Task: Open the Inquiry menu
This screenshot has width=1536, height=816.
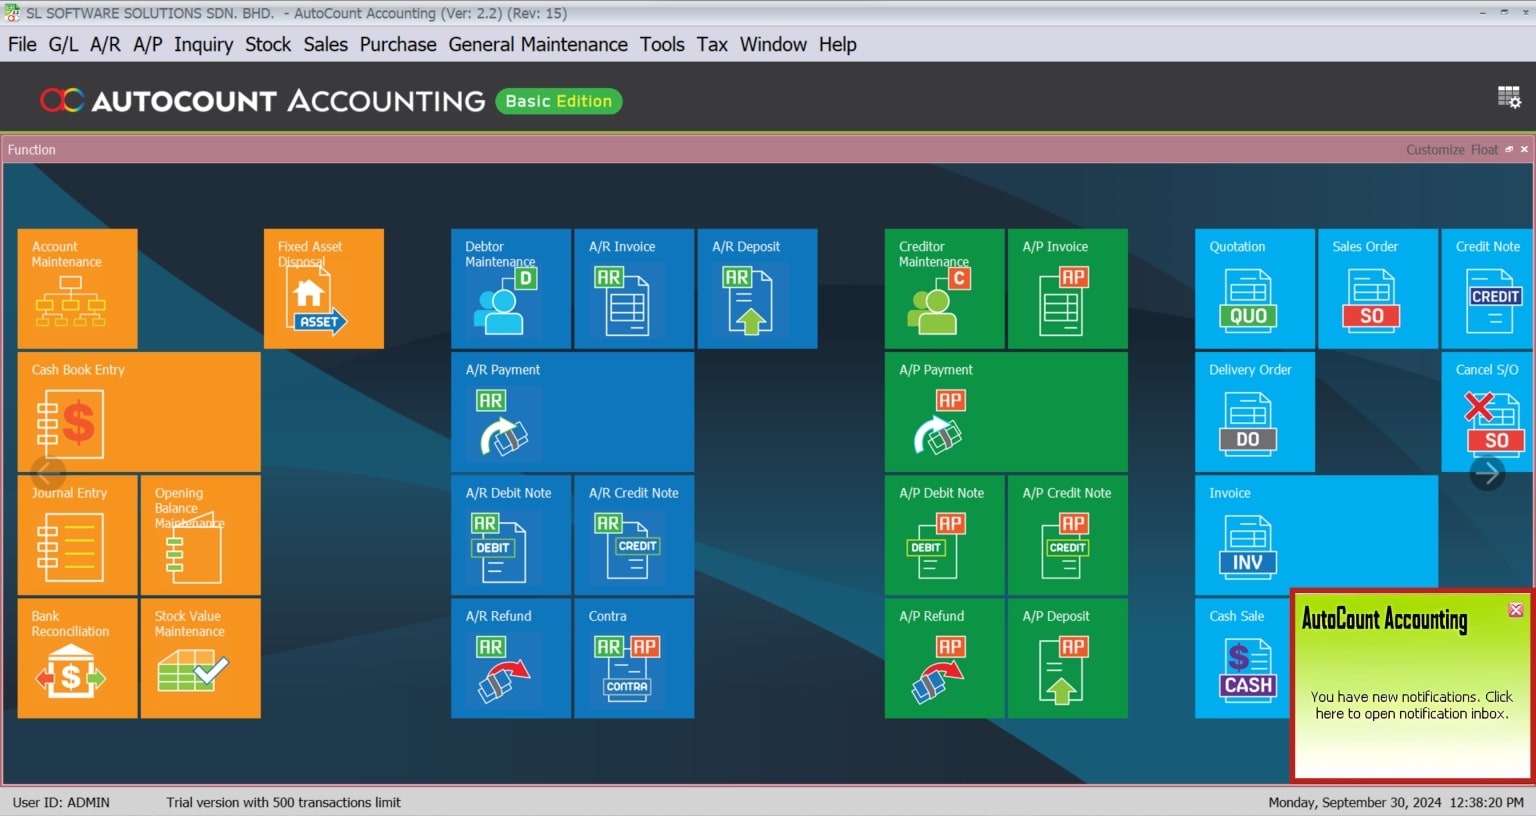Action: tap(203, 45)
